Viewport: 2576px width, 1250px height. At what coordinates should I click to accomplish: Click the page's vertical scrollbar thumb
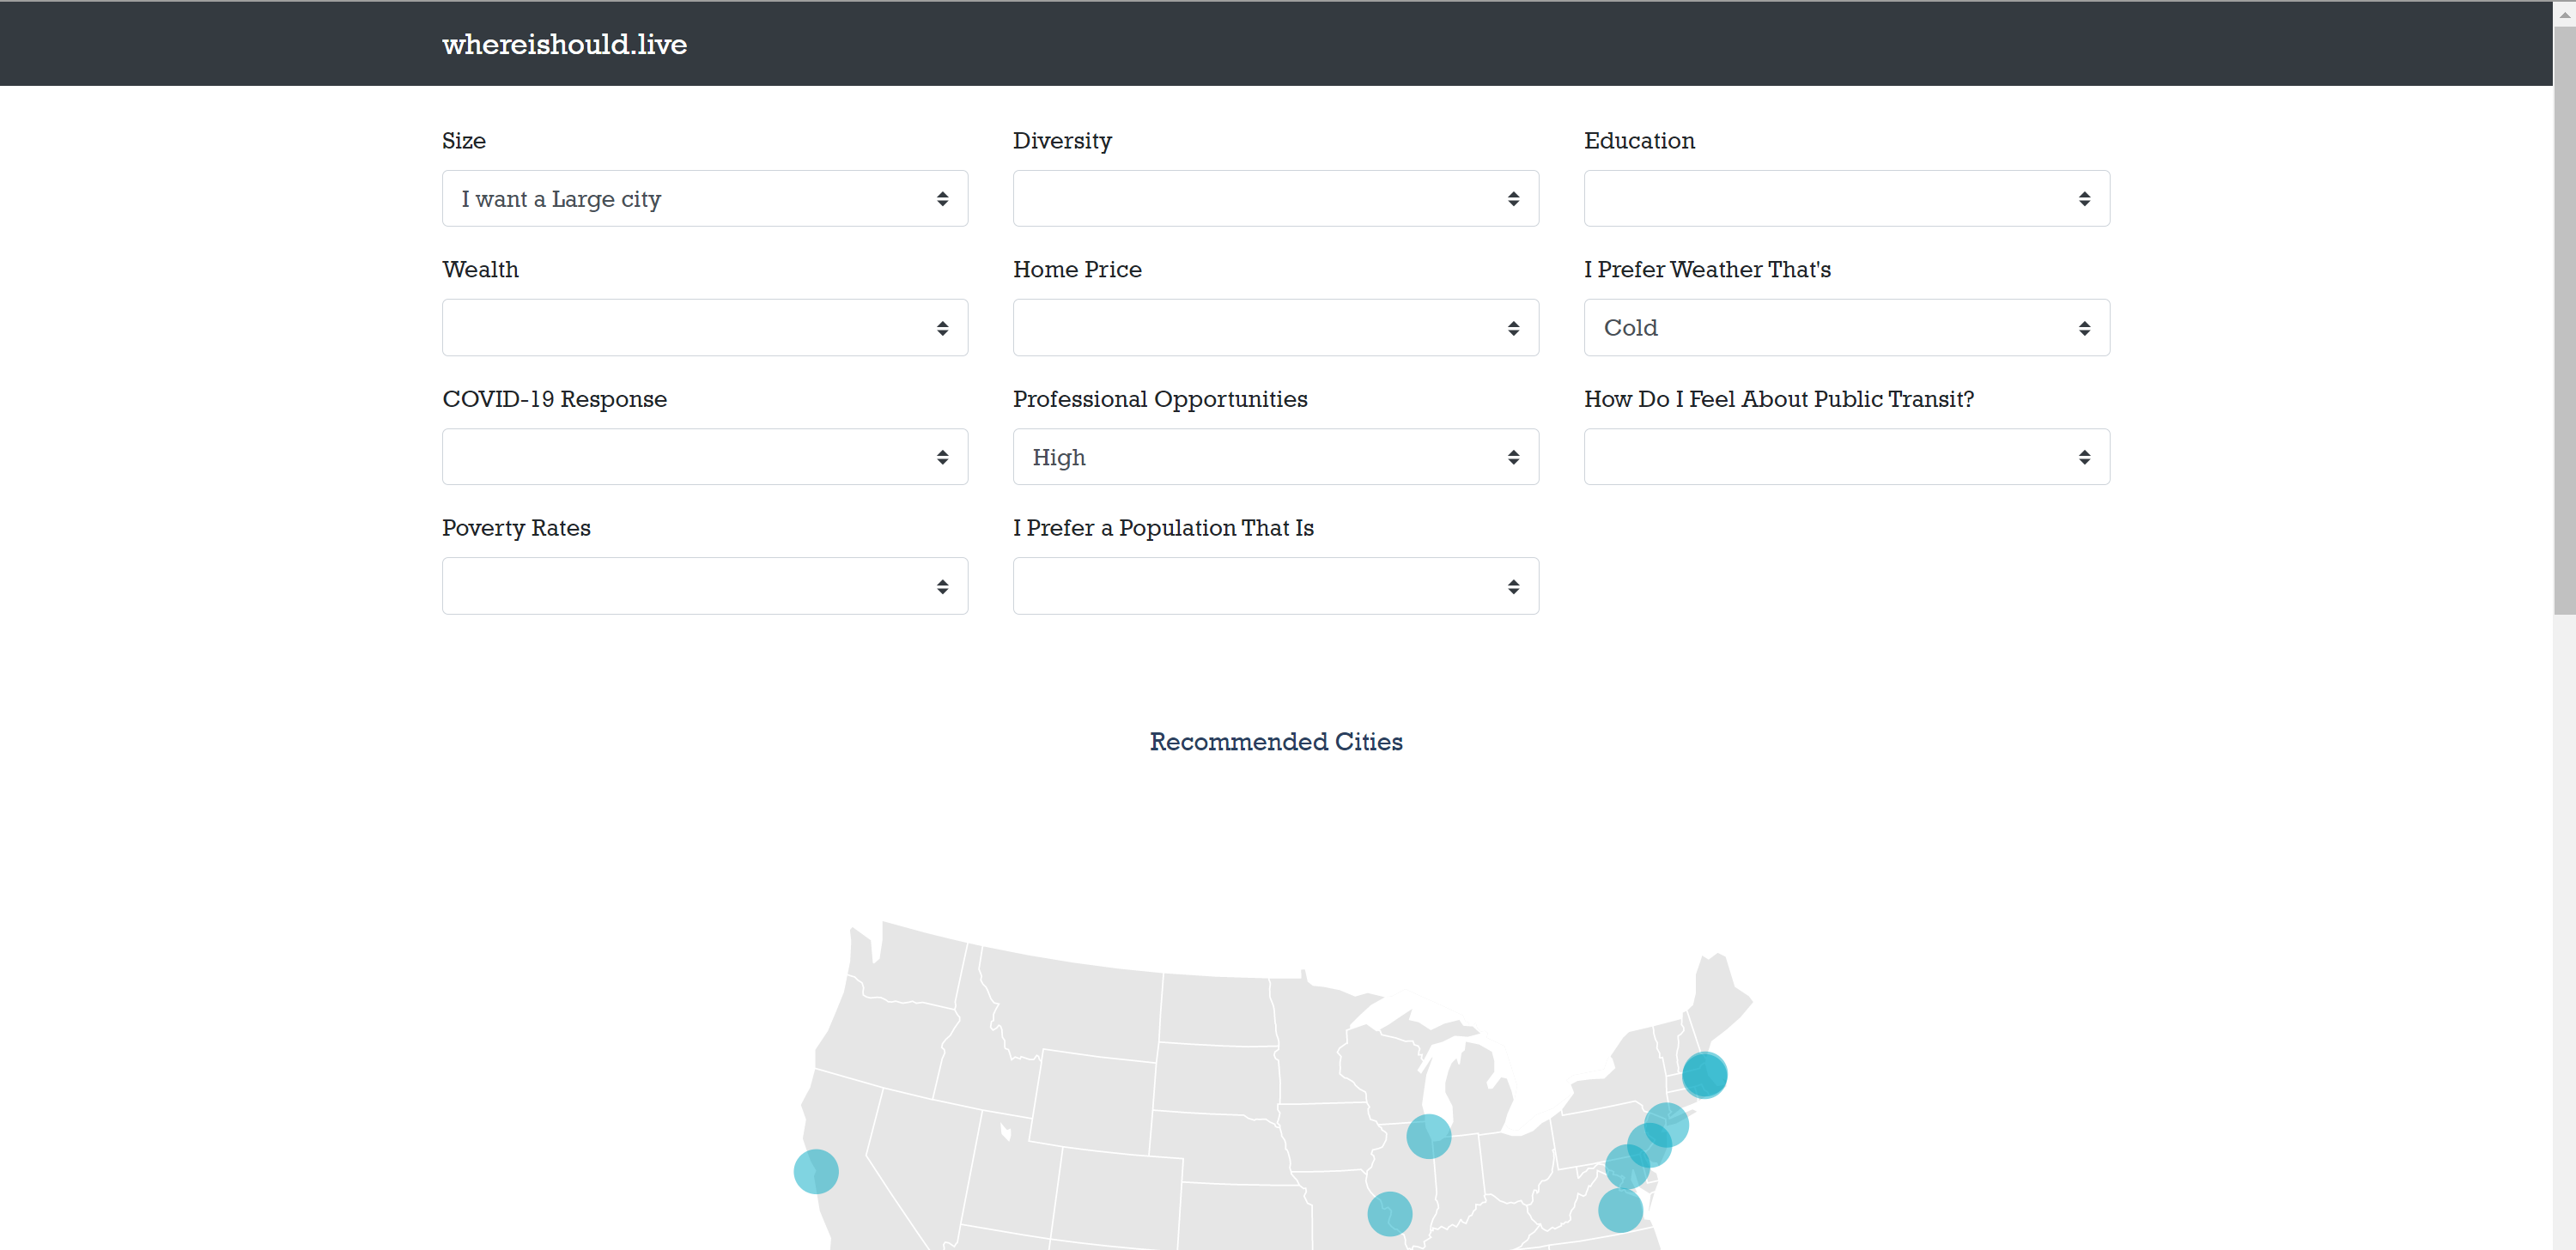(x=2563, y=320)
